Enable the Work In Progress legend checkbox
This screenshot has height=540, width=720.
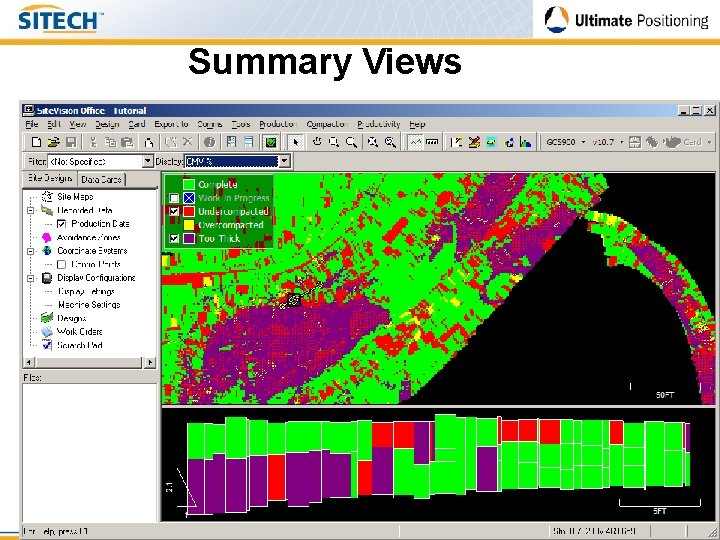coord(174,198)
